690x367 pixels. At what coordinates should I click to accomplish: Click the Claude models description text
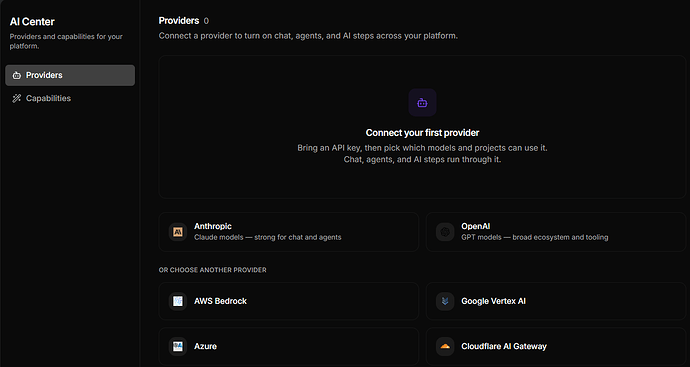pos(268,237)
